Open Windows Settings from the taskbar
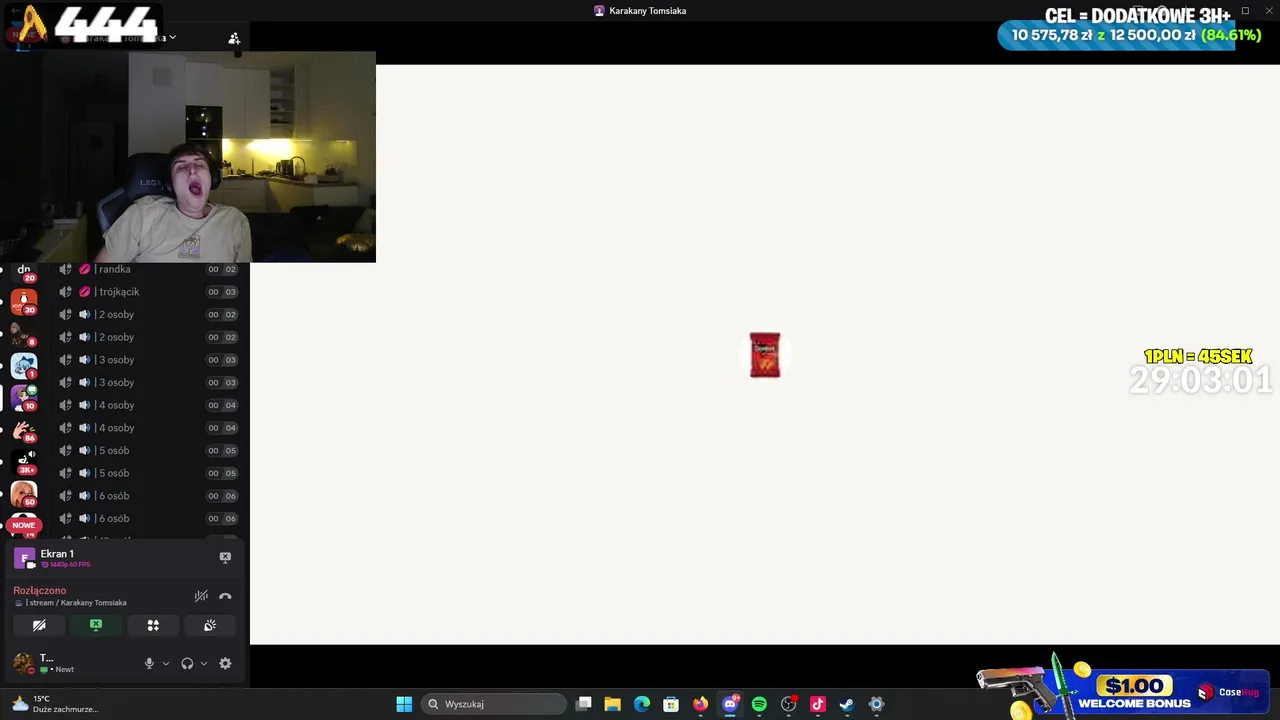Screen dimensions: 1280x720 pos(877,704)
